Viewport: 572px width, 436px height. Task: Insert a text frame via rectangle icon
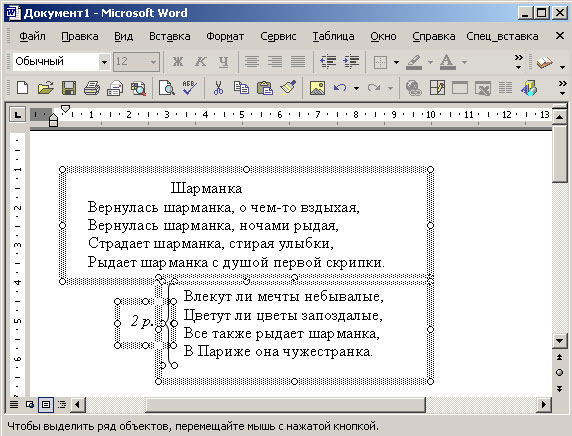460,88
